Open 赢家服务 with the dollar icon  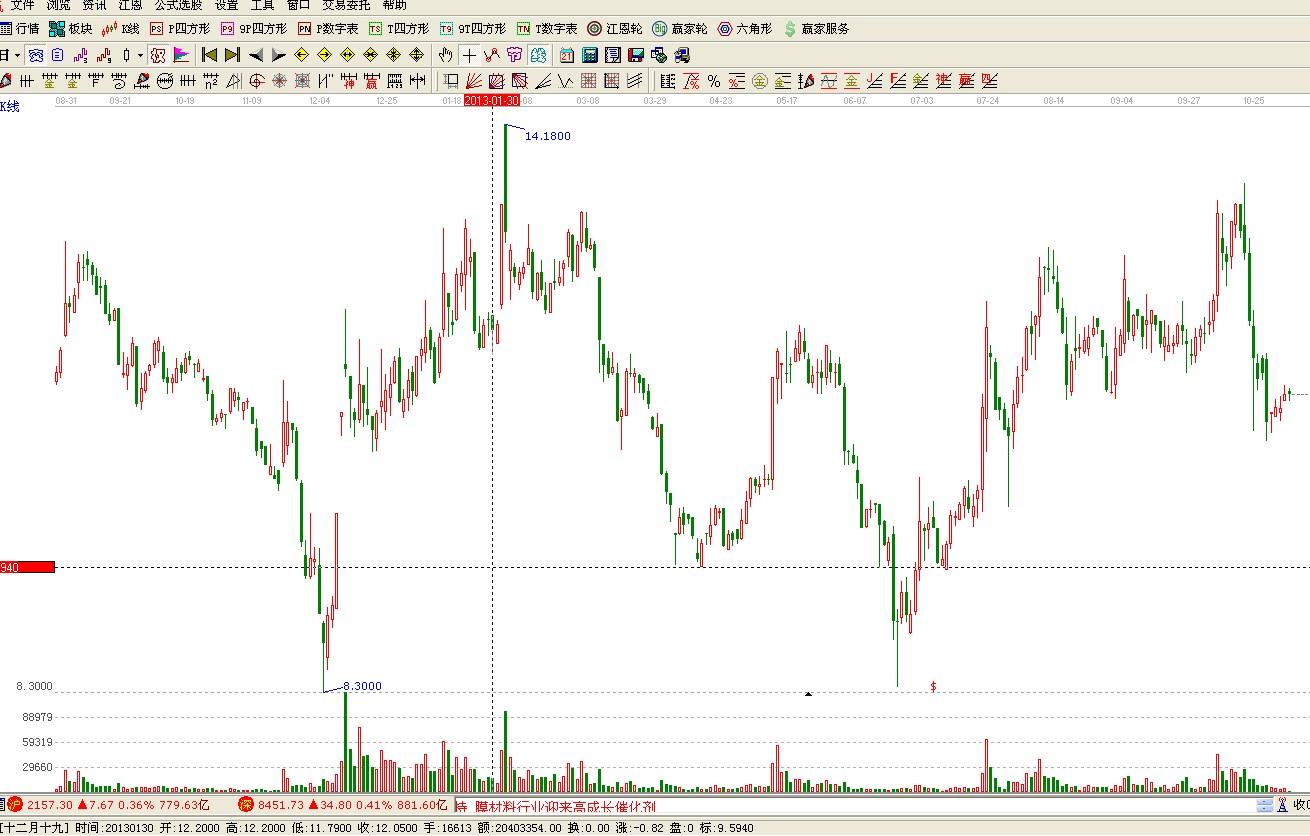pyautogui.click(x=816, y=29)
